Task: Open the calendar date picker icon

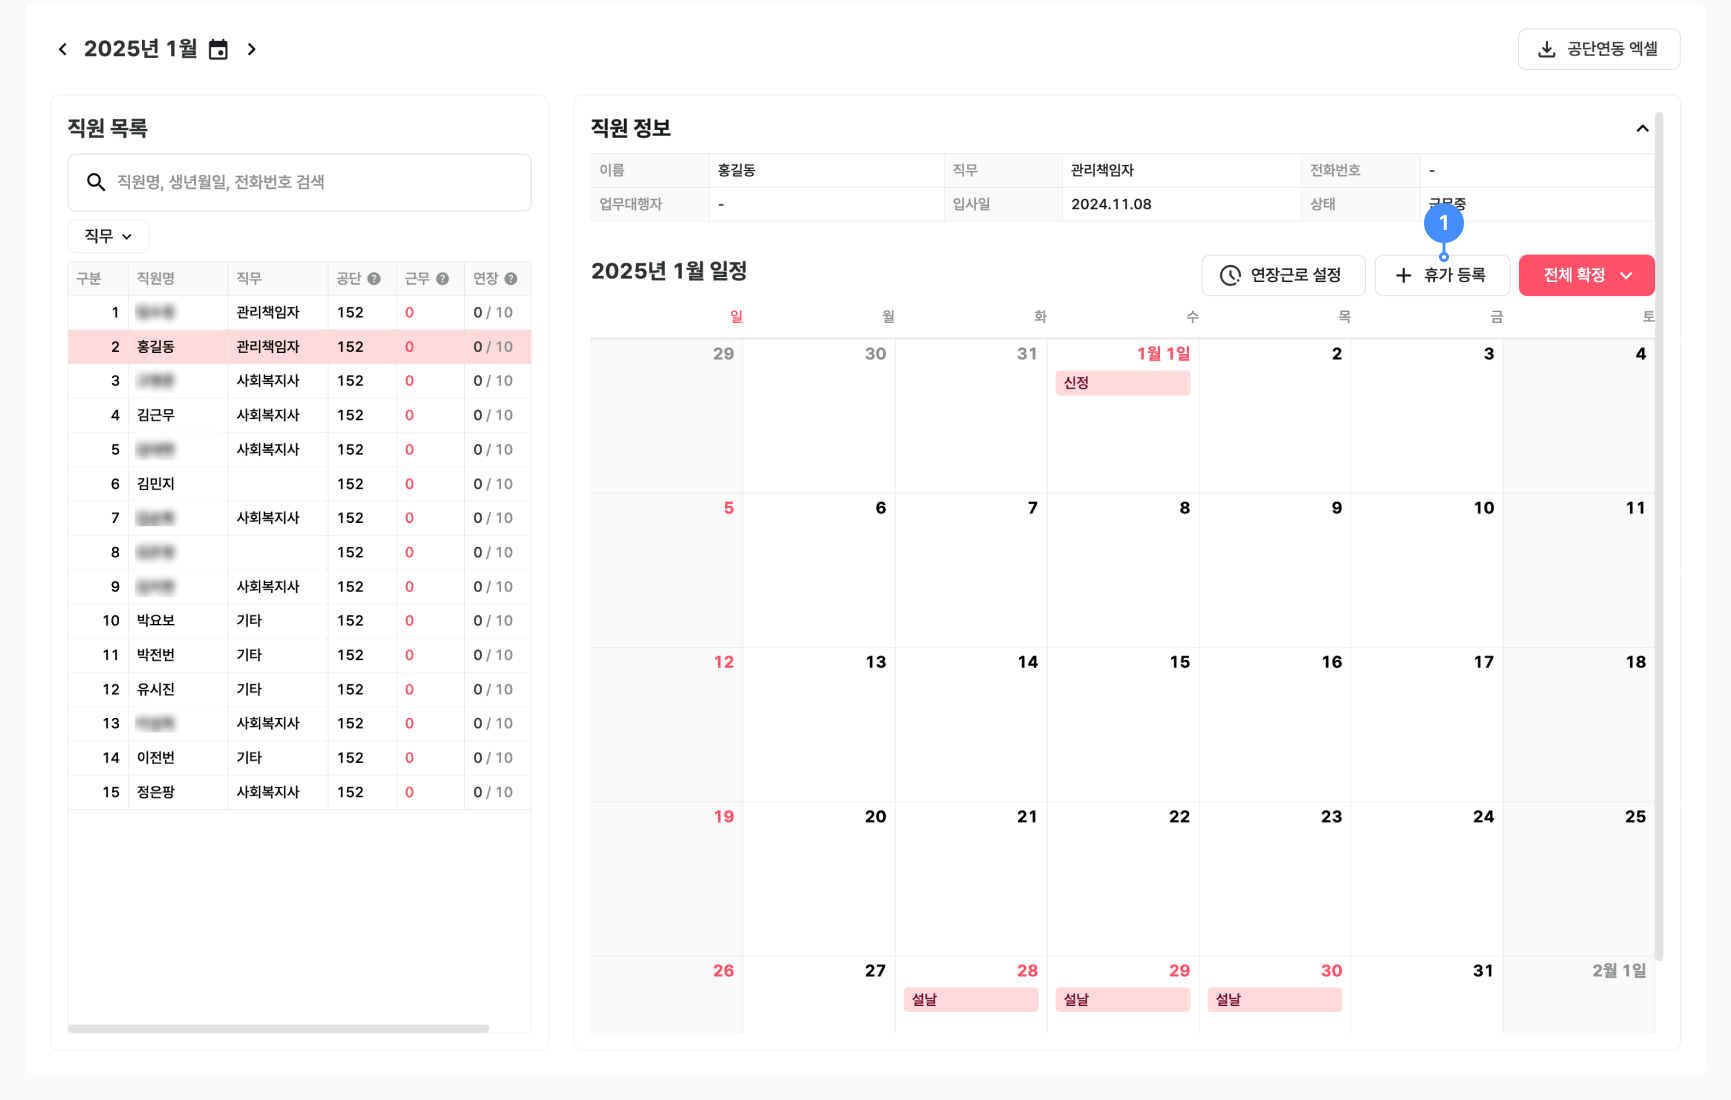Action: pos(218,49)
